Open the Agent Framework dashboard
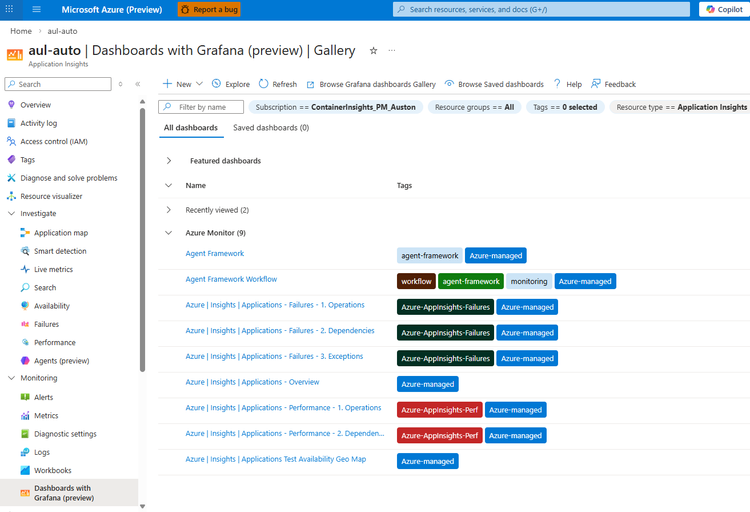The width and height of the screenshot is (750, 512). 215,254
